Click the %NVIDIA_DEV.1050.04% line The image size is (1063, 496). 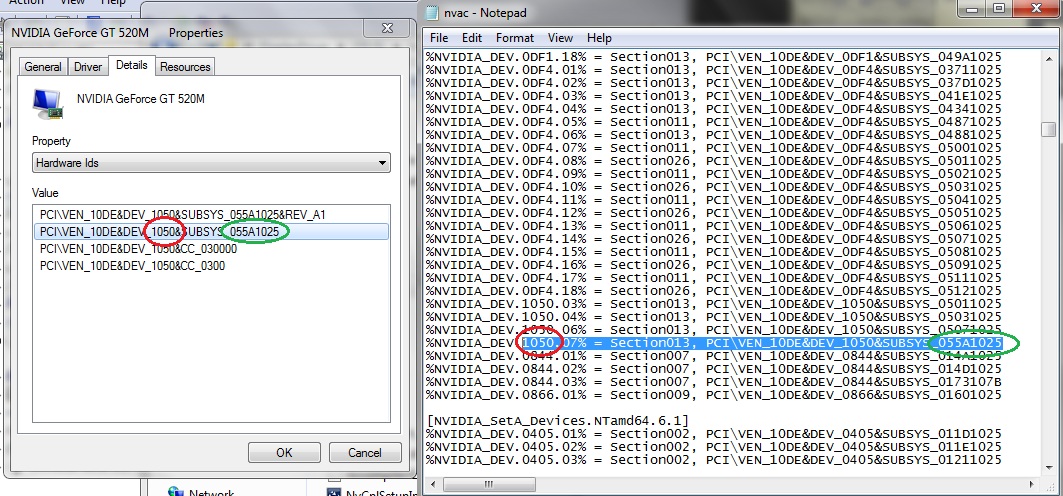tap(715, 316)
